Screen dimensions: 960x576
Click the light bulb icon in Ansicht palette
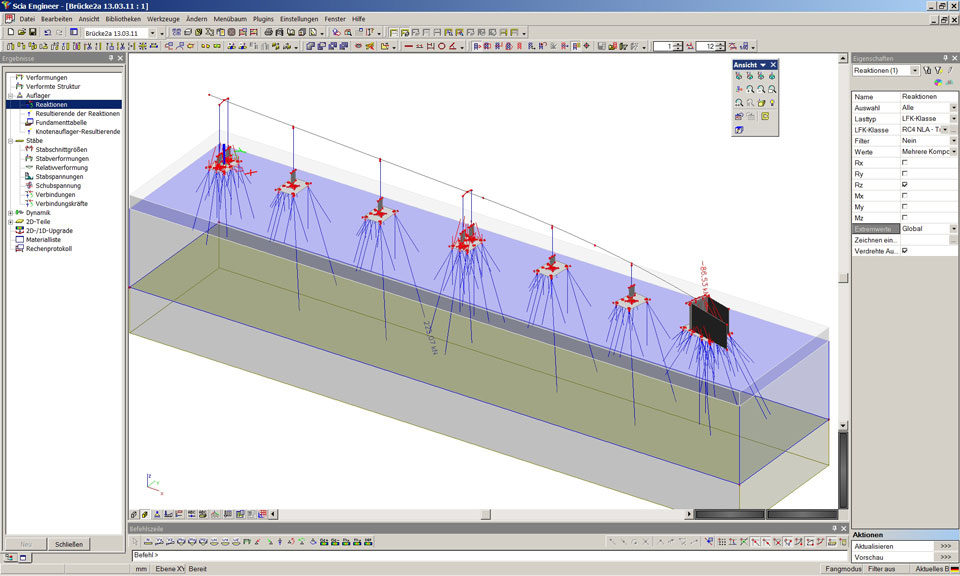pos(773,102)
